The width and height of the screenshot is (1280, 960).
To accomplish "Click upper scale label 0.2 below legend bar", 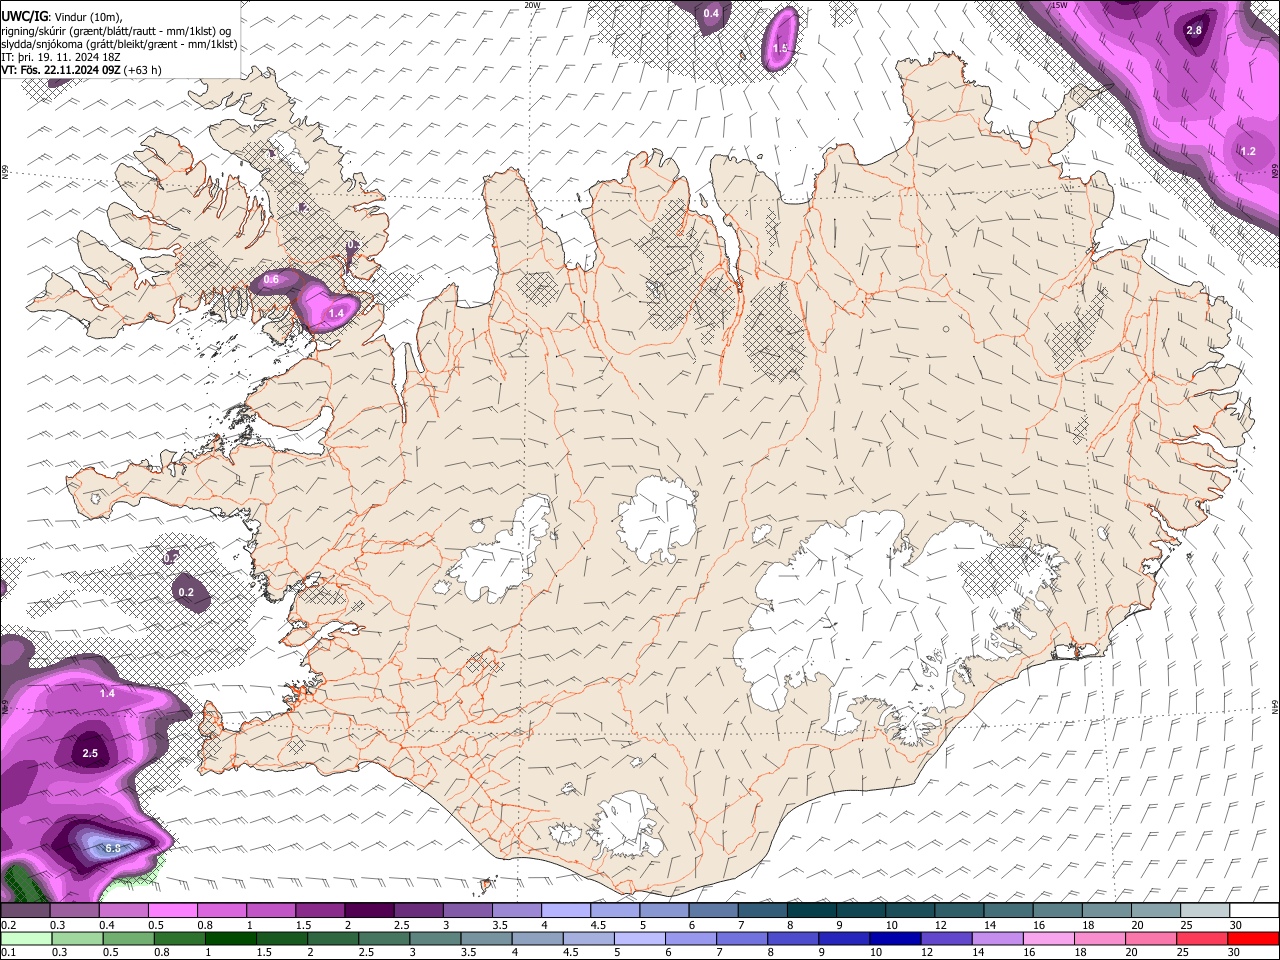I will (8, 925).
